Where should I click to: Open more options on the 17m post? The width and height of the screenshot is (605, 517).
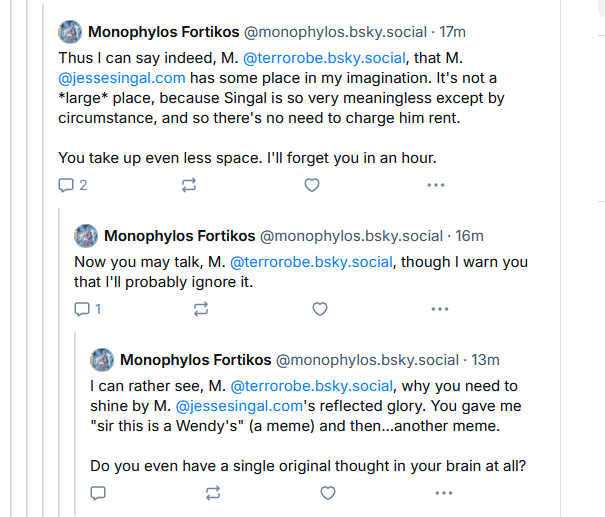pyautogui.click(x=436, y=185)
